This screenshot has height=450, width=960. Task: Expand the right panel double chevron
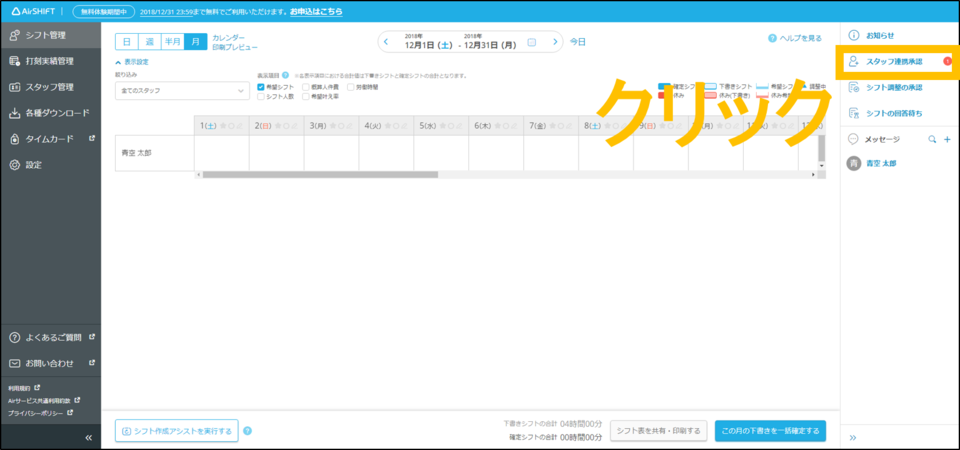[x=853, y=437]
